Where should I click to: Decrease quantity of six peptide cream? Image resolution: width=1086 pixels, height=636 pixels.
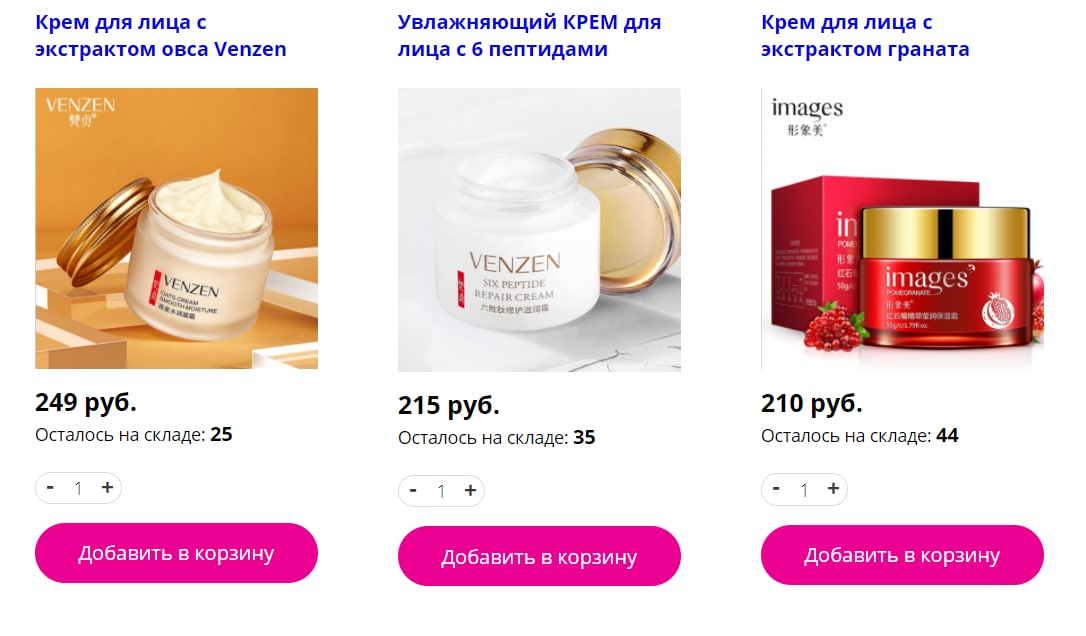[x=413, y=491]
